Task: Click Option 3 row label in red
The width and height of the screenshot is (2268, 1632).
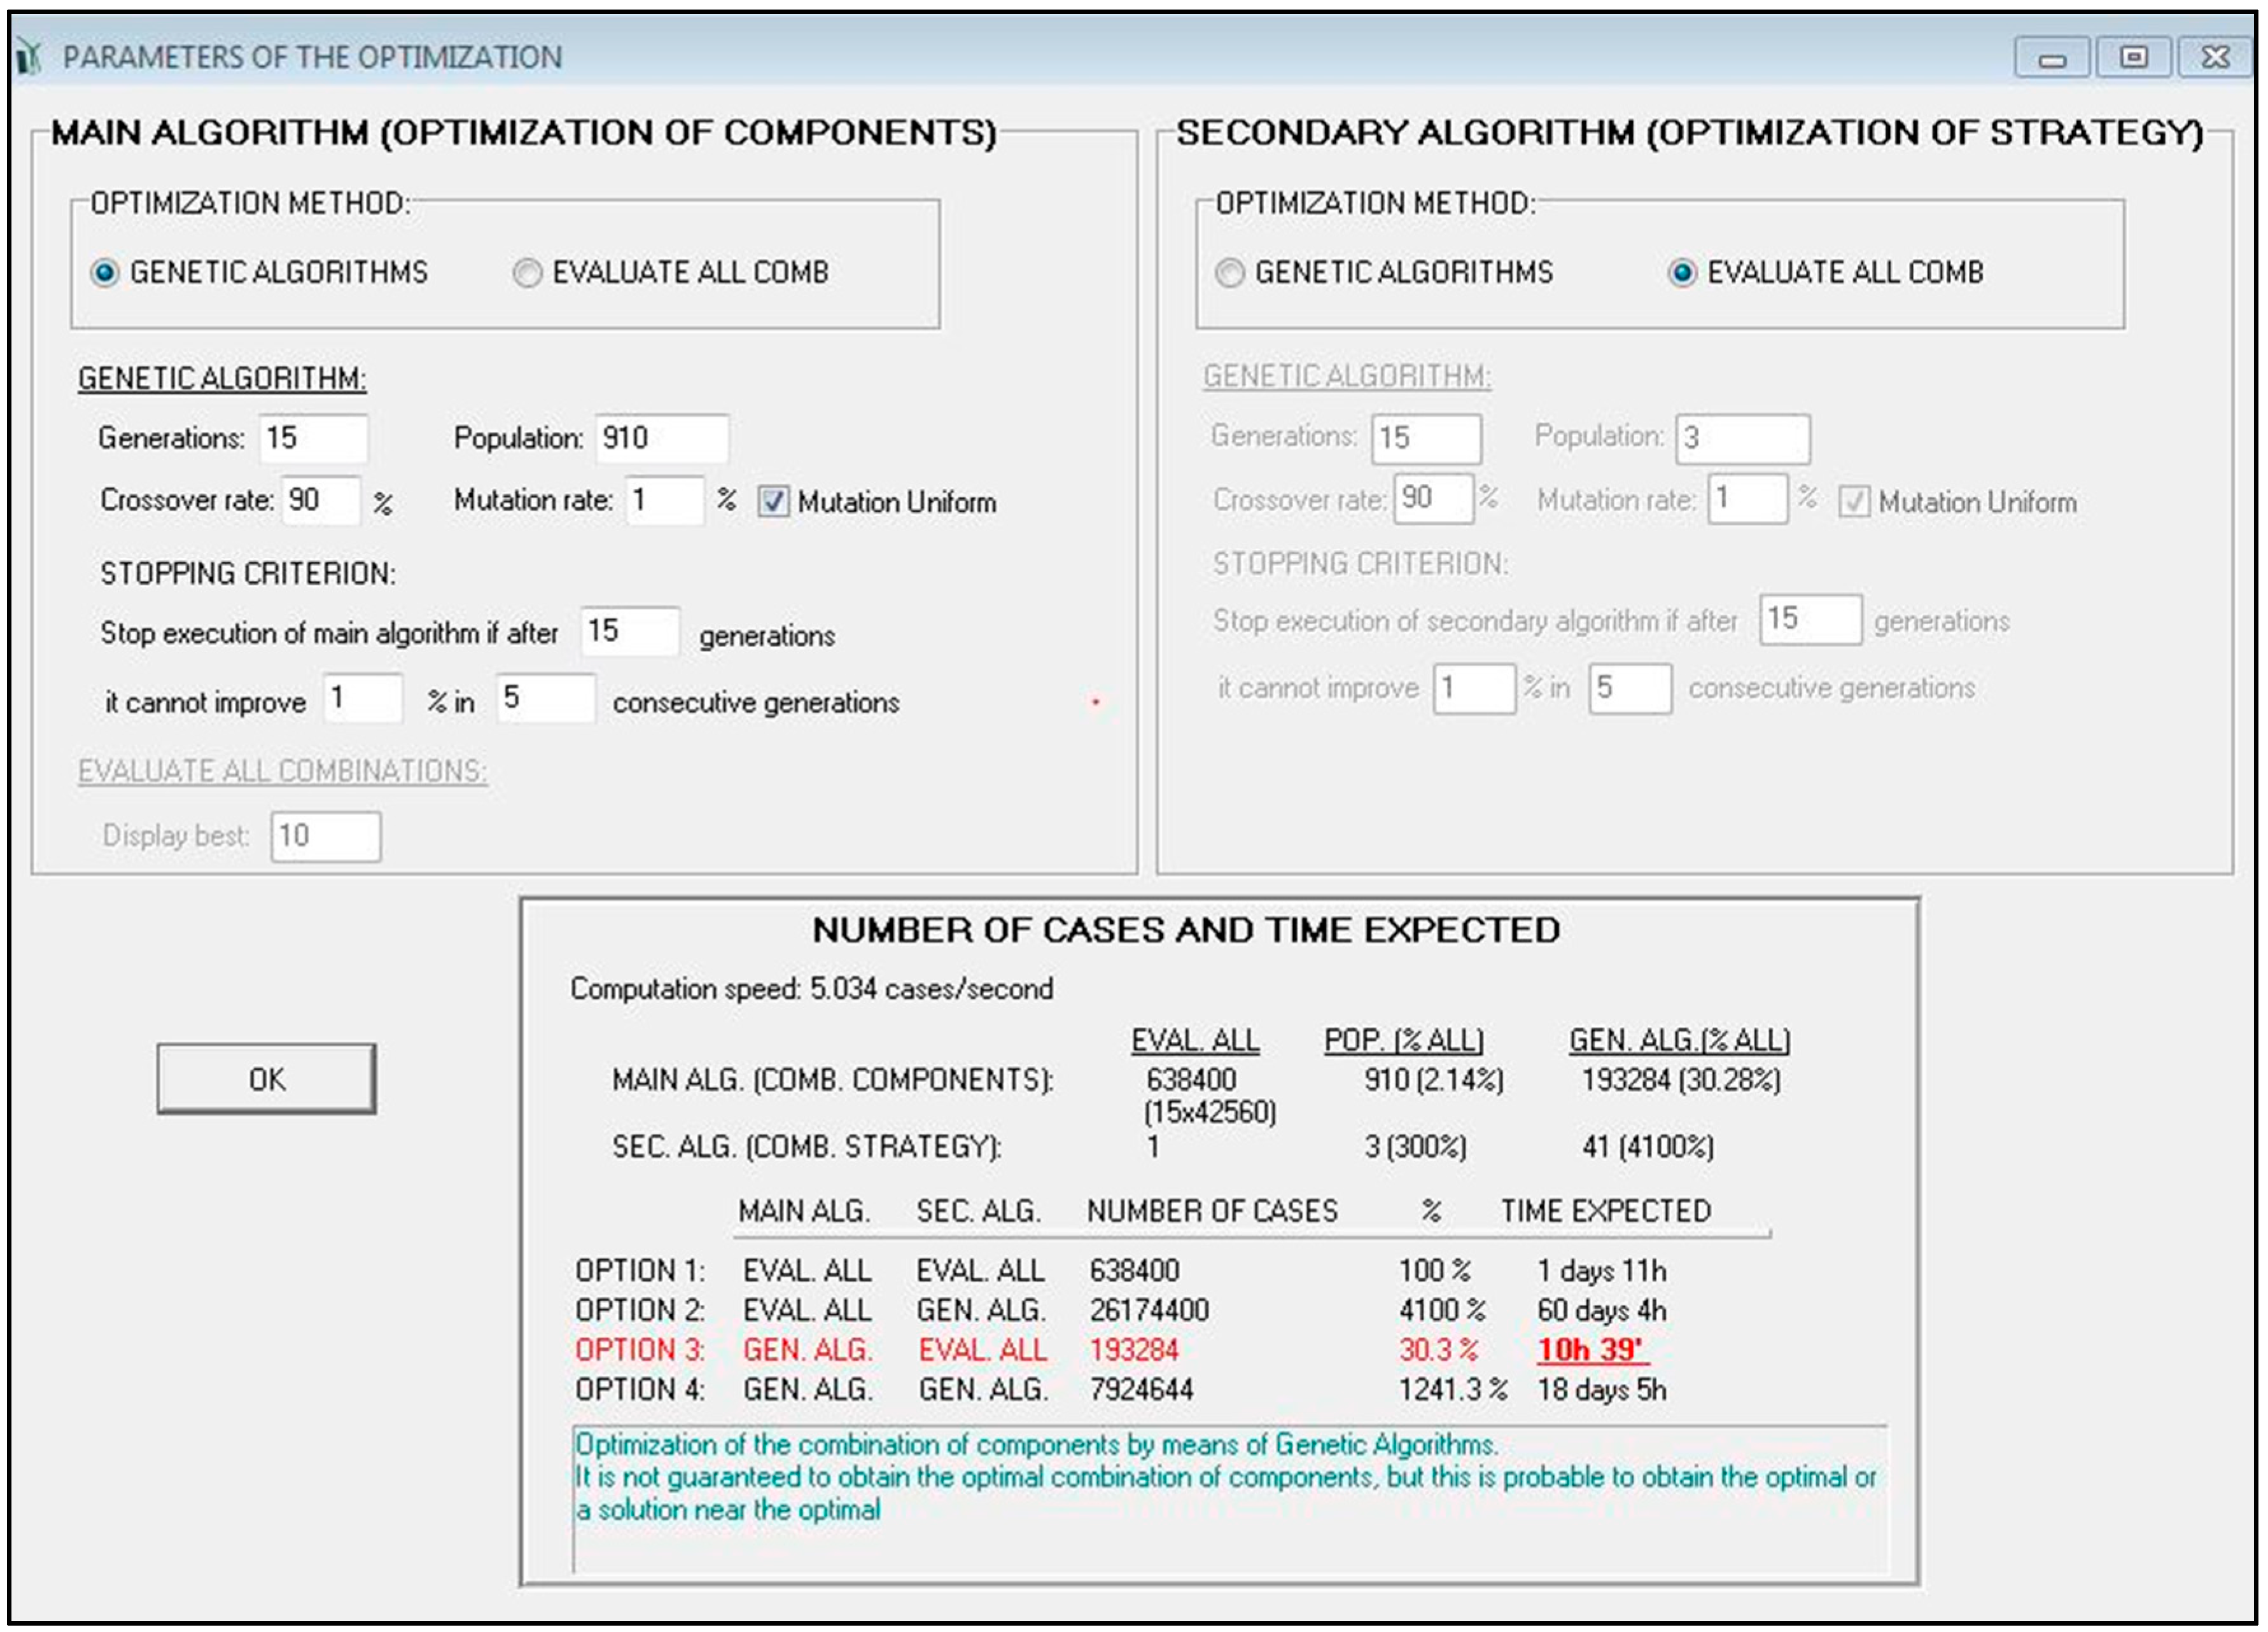Action: click(640, 1350)
